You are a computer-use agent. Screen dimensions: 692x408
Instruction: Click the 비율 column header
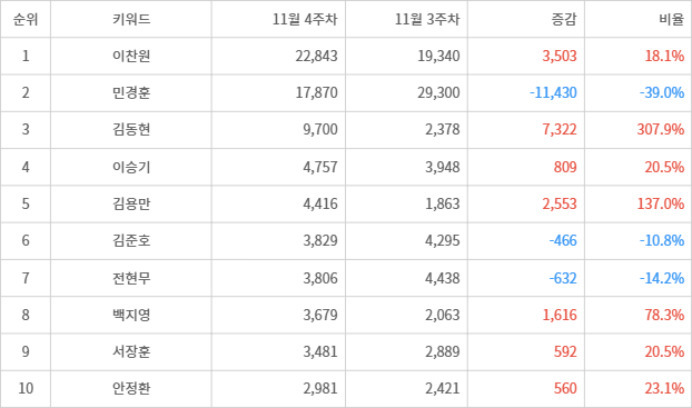tap(665, 19)
